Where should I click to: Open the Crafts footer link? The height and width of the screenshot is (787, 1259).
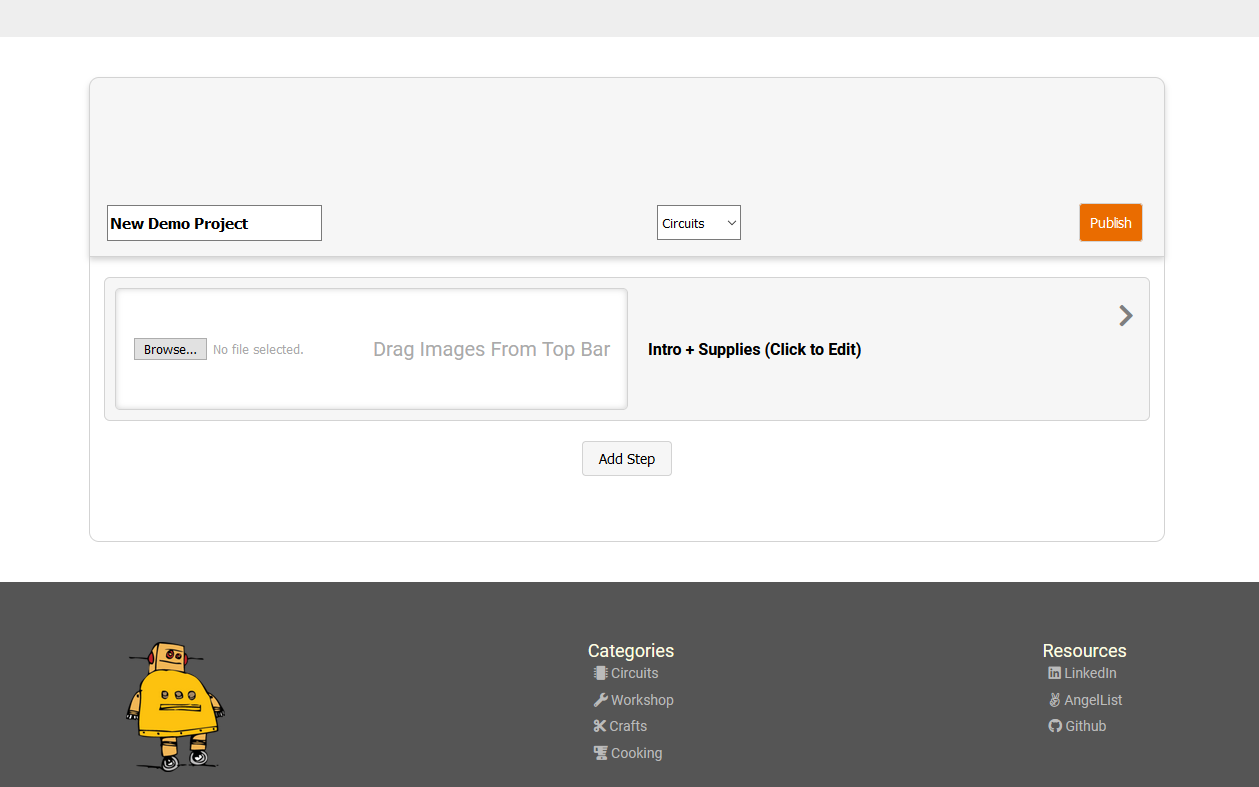click(628, 726)
